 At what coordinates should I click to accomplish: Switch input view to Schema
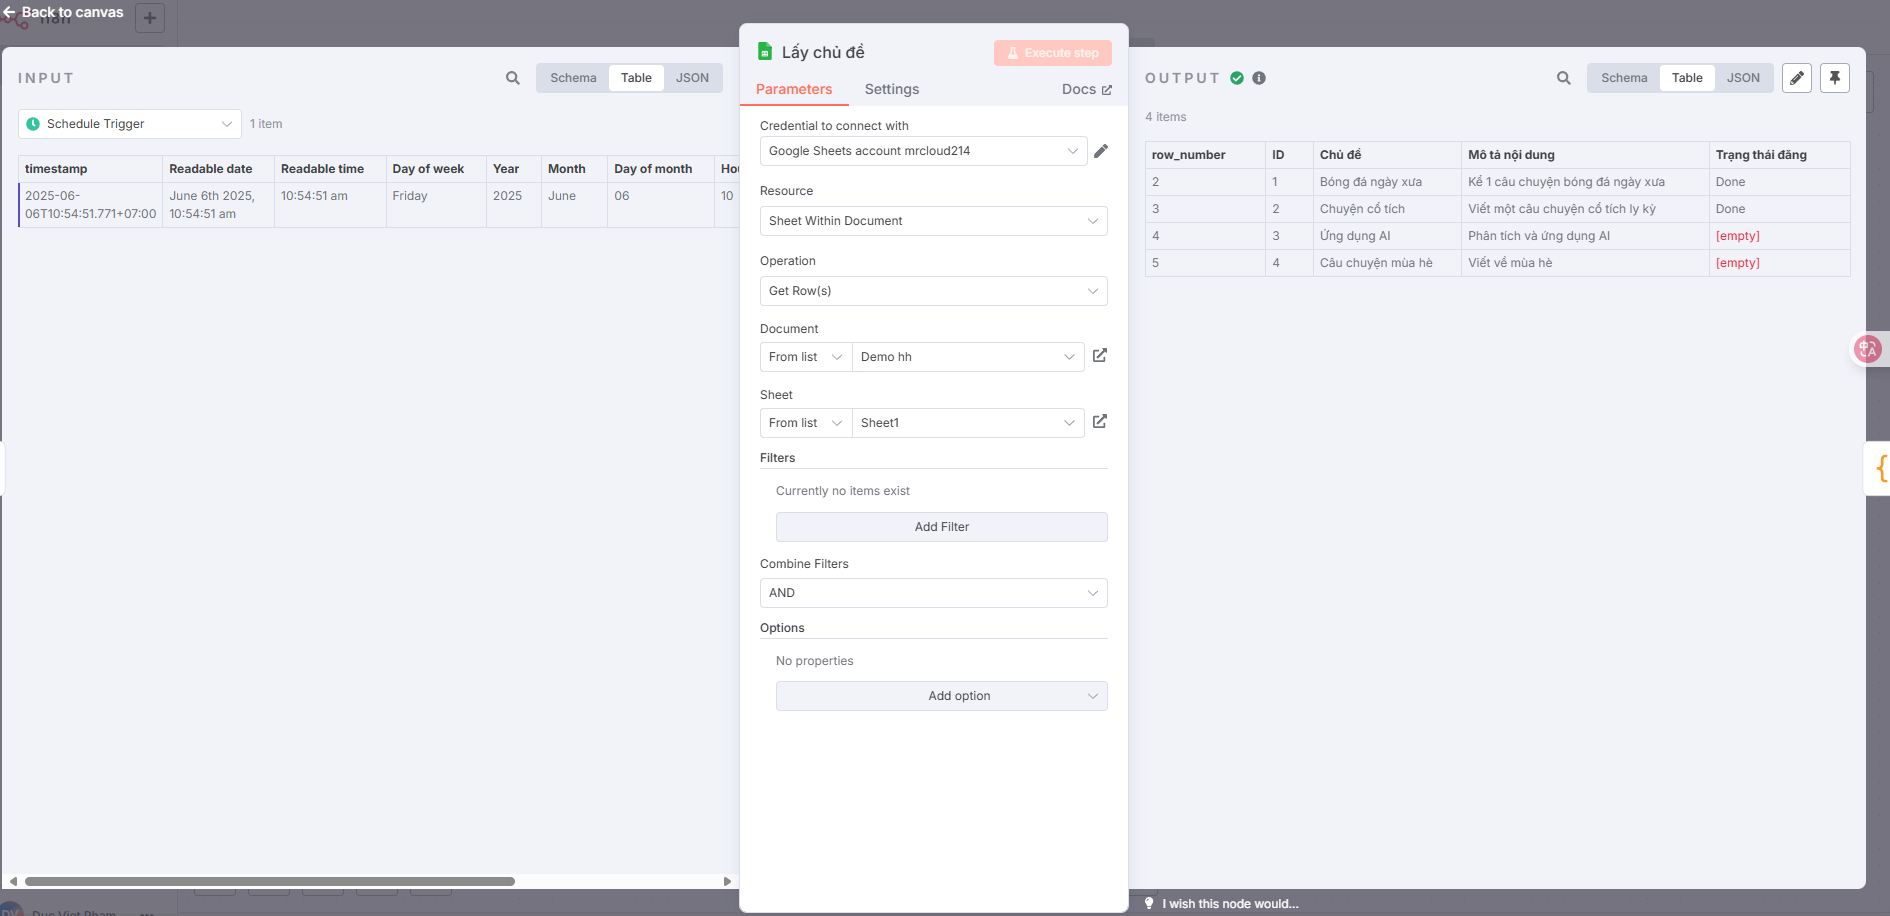tap(573, 78)
